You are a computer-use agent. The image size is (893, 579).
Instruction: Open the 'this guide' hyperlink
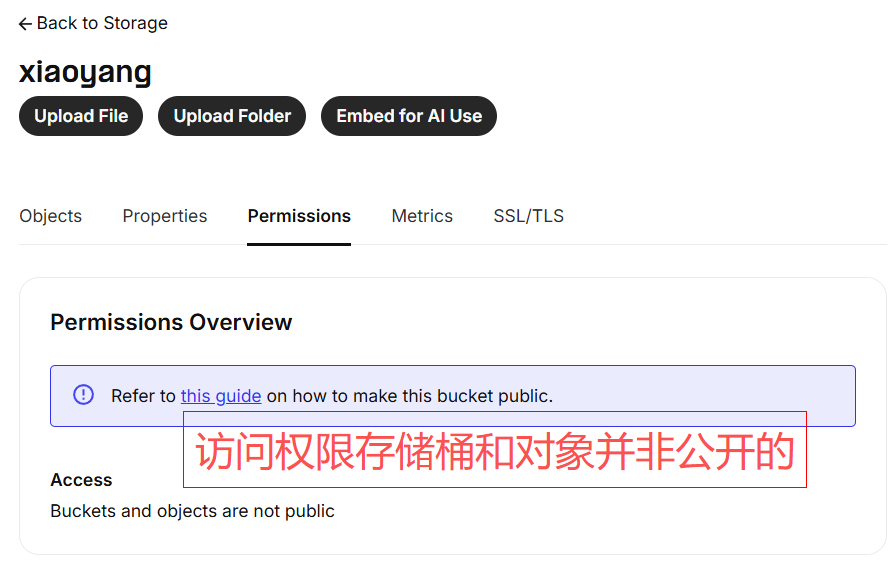[x=221, y=396]
